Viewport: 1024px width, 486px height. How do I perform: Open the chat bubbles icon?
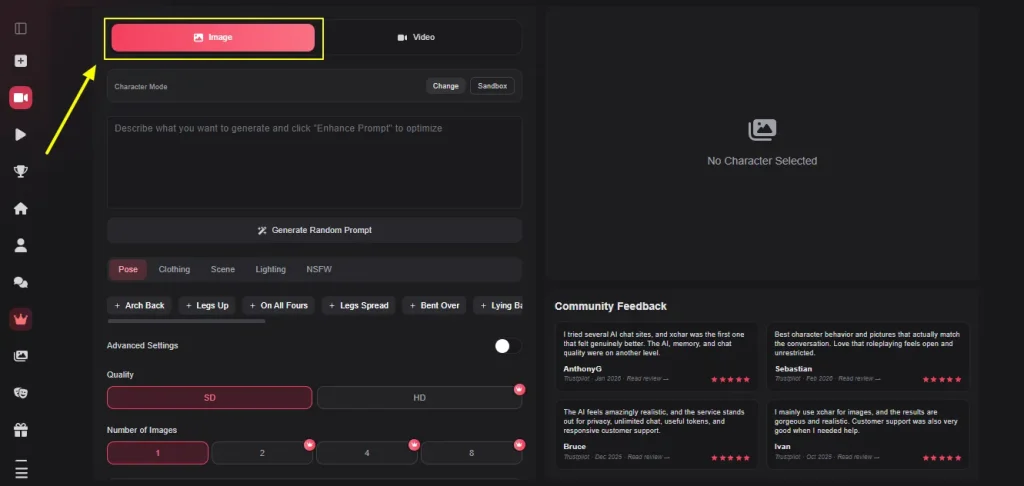coord(21,282)
